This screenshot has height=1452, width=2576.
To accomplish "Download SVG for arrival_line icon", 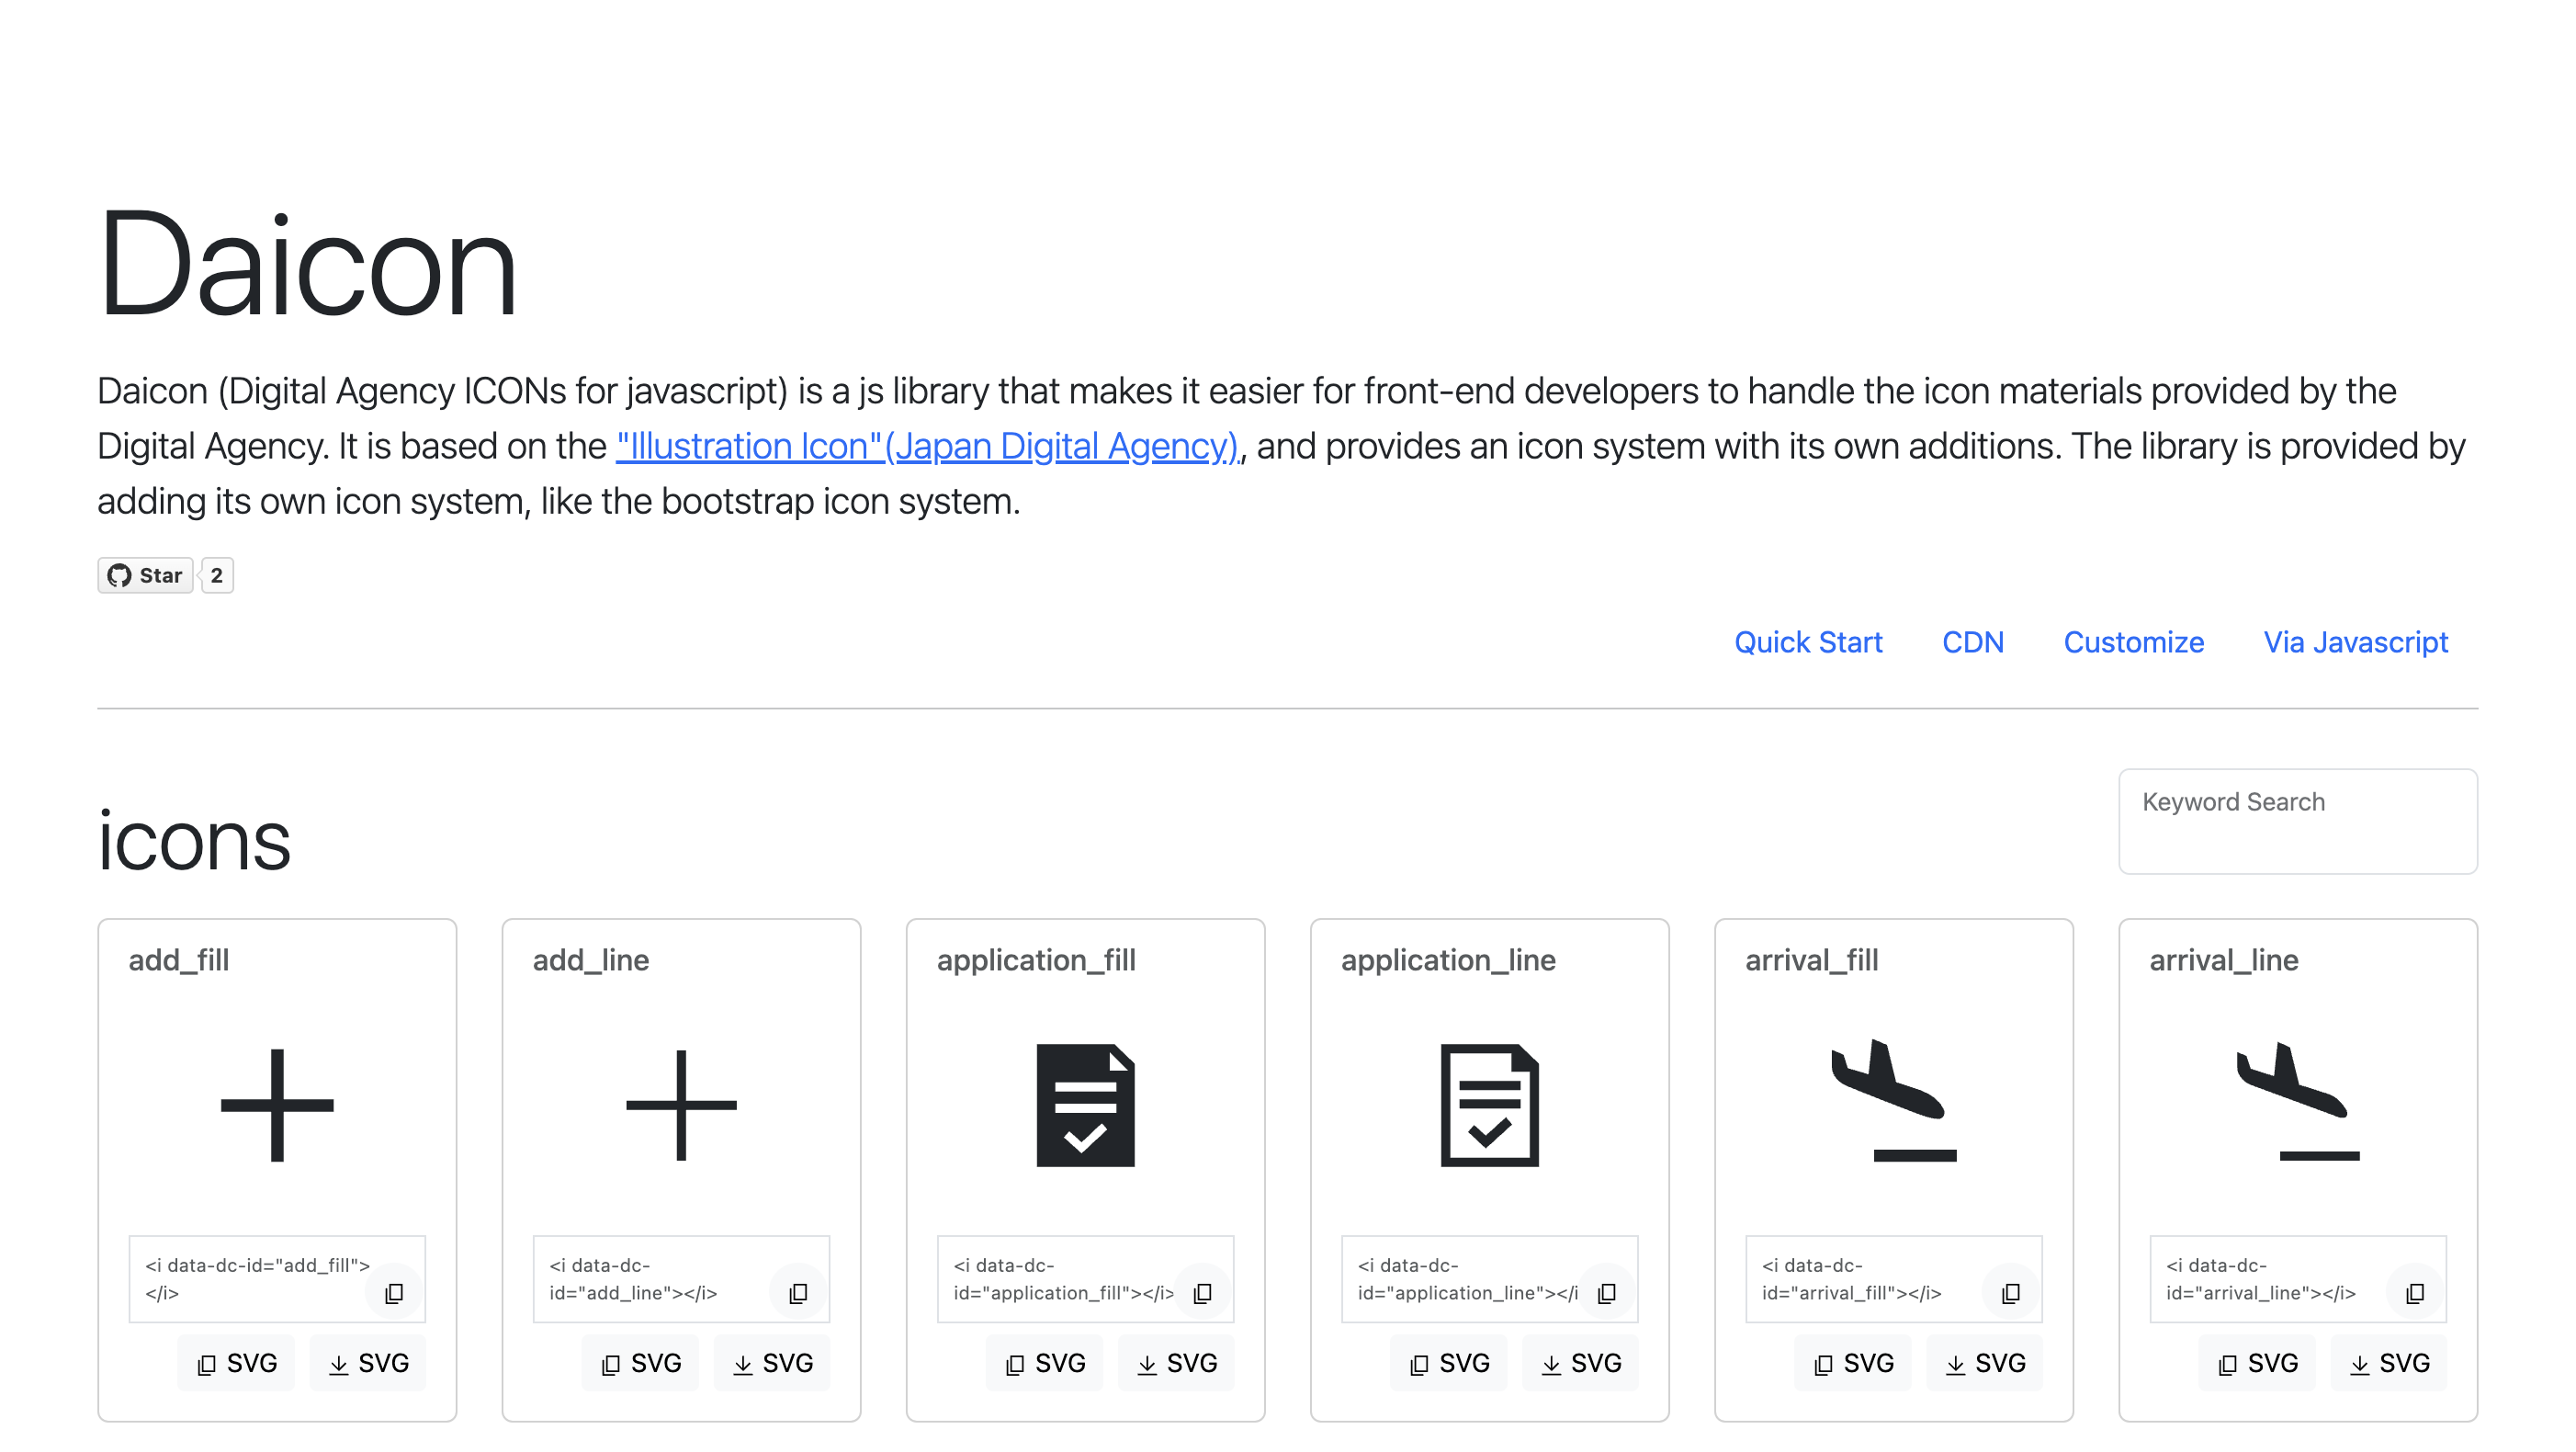I will (x=2389, y=1363).
